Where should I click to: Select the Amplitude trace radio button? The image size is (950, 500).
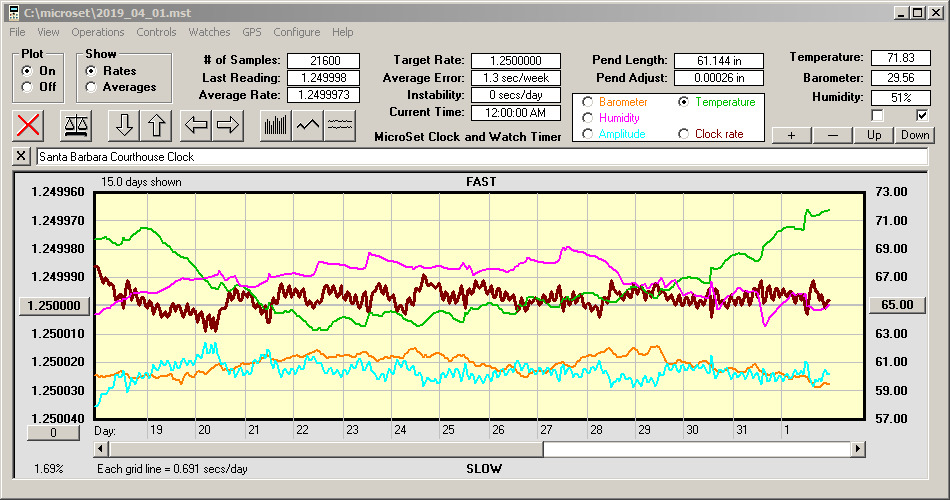point(587,134)
